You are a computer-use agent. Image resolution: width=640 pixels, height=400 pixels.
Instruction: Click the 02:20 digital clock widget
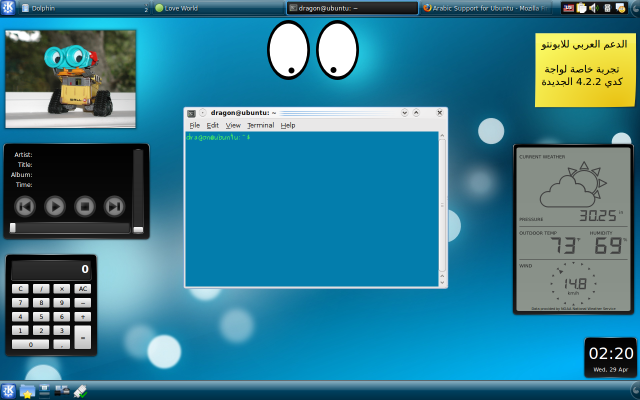[611, 358]
